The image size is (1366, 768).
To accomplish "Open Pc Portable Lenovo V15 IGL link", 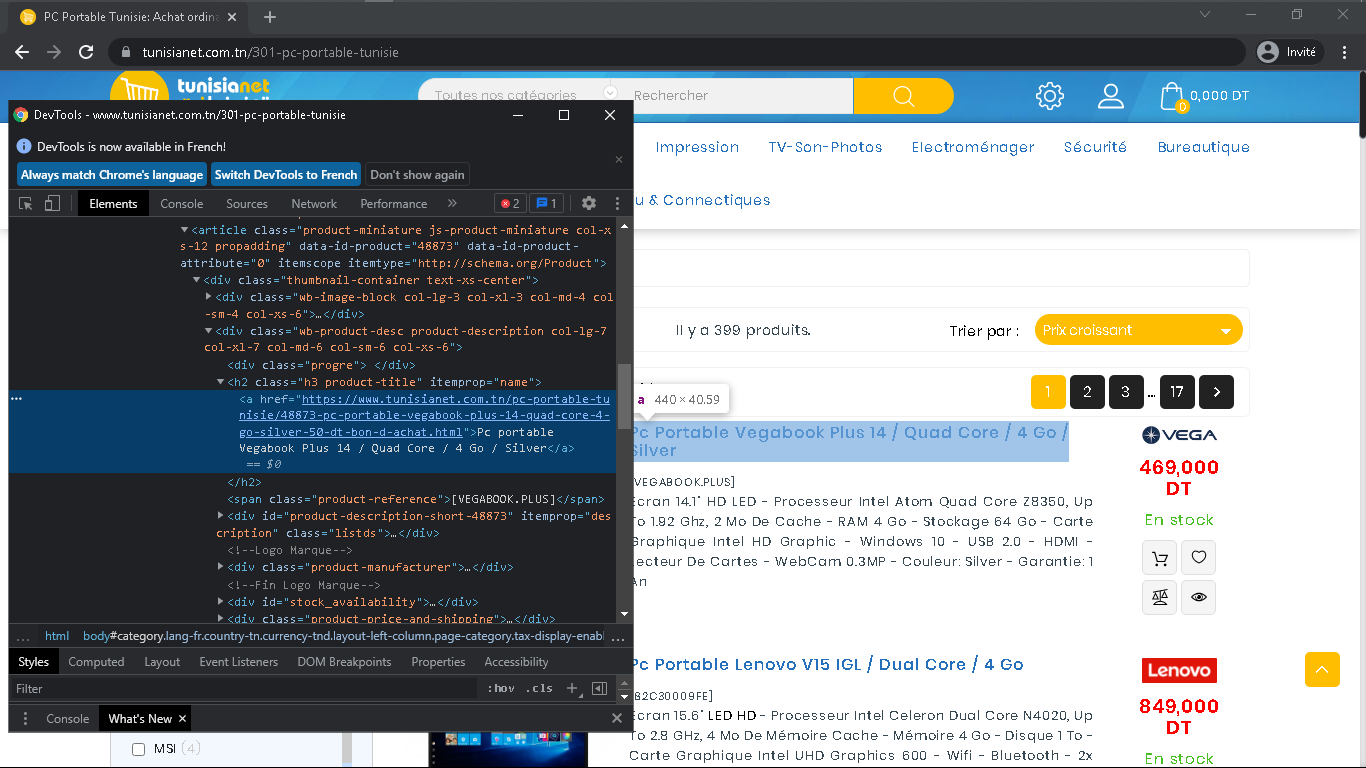I will pos(826,664).
